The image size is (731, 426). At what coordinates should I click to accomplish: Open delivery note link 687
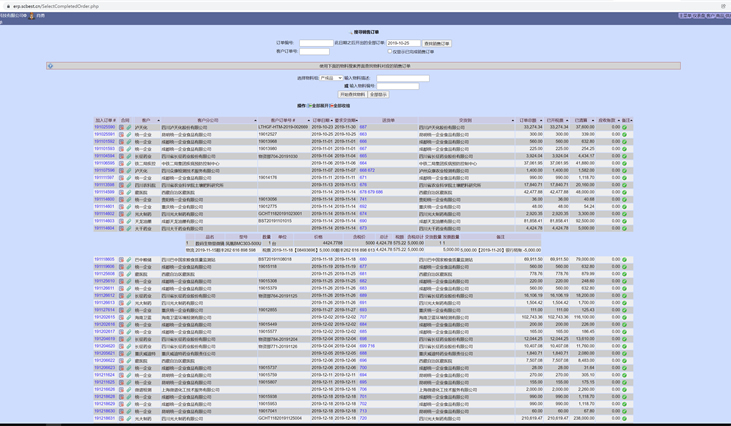click(363, 127)
